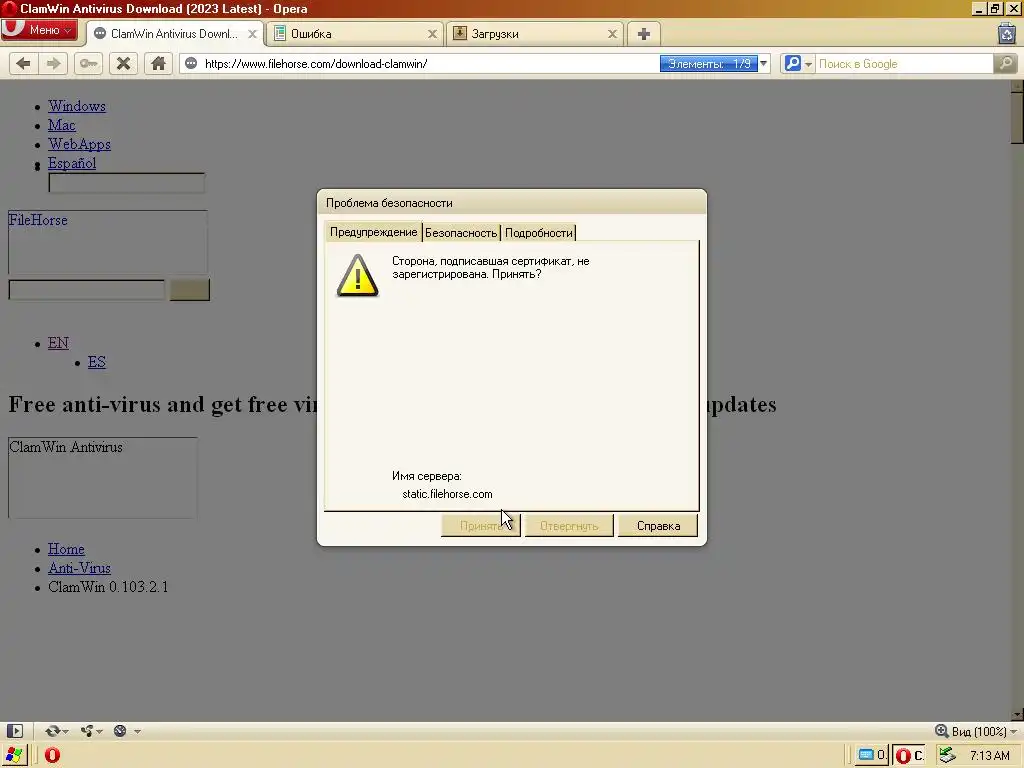1024x768 pixels.
Task: Click the Opera Link sync icon
Action: [52, 731]
